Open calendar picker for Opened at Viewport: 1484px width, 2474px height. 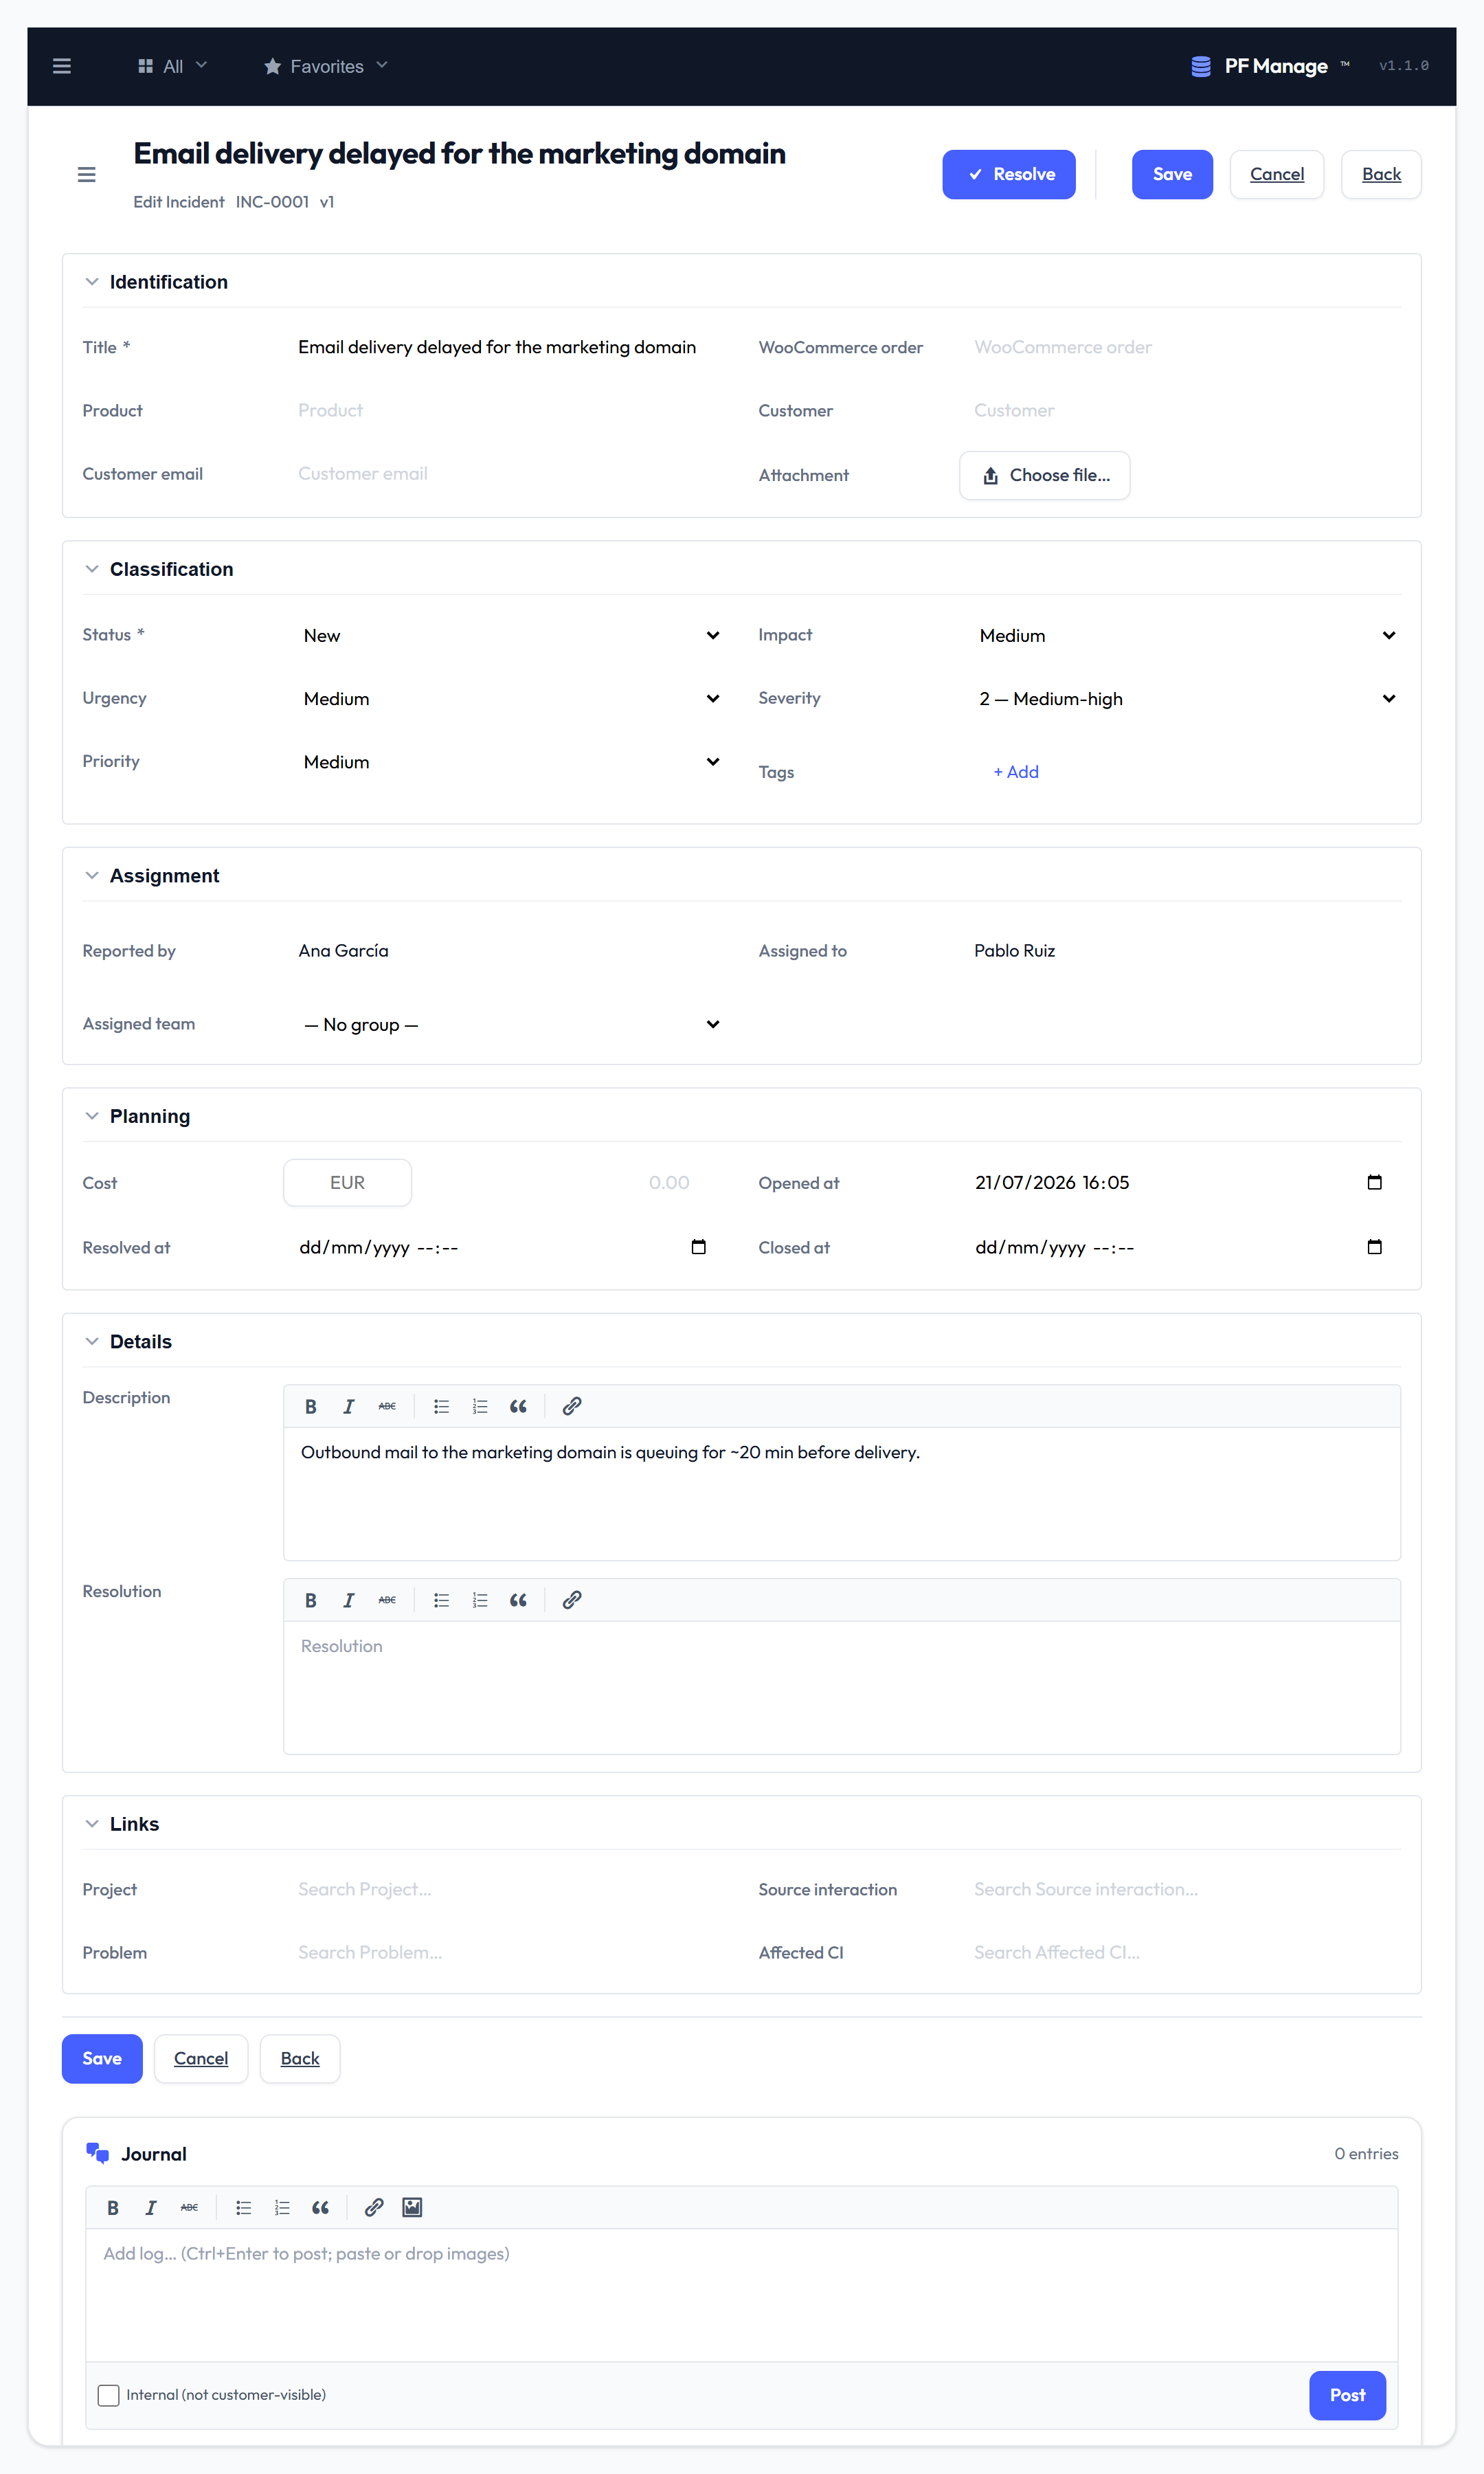click(1374, 1182)
